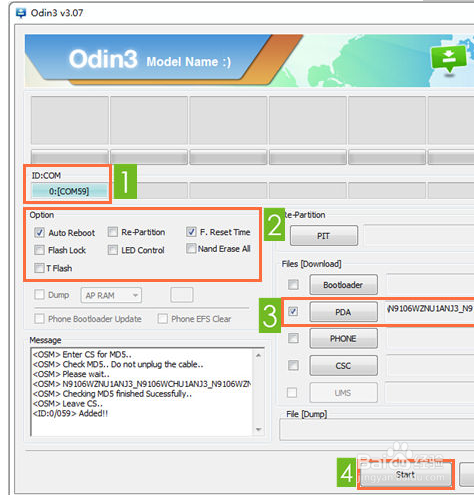The width and height of the screenshot is (474, 495).
Task: Click the first progress bar slot
Action: [x=70, y=157]
